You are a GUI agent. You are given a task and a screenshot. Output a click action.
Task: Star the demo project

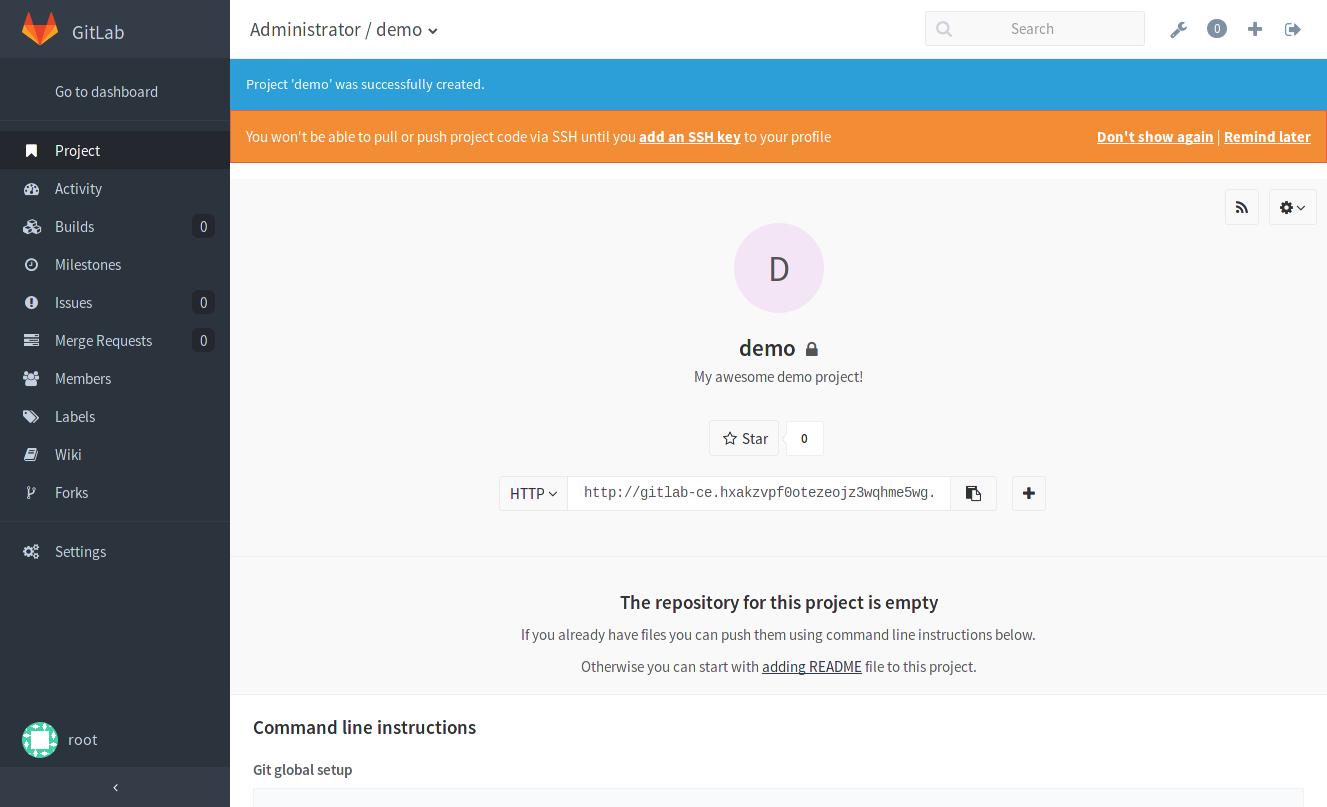point(743,438)
